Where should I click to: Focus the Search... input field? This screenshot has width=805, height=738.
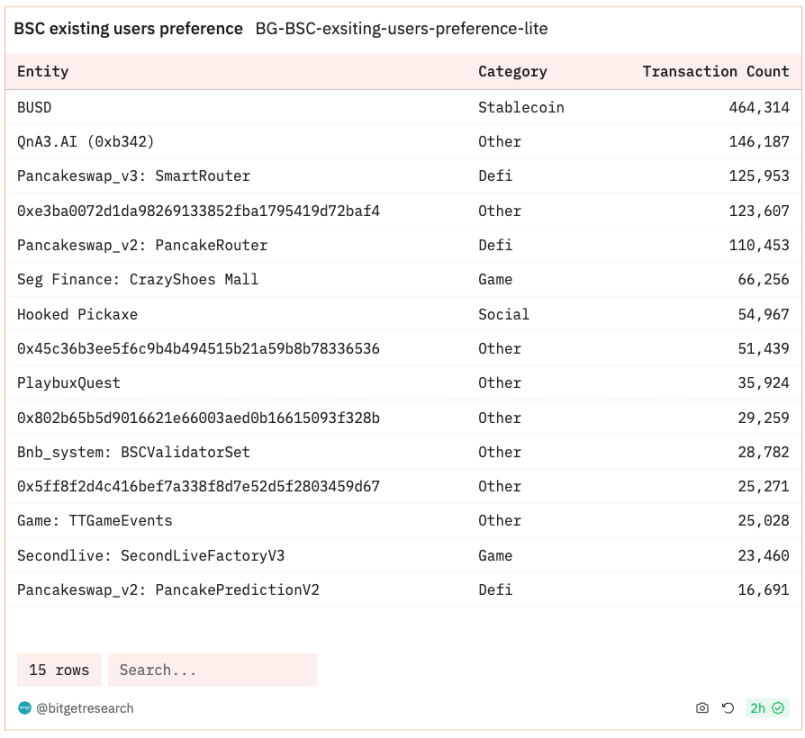click(x=211, y=670)
